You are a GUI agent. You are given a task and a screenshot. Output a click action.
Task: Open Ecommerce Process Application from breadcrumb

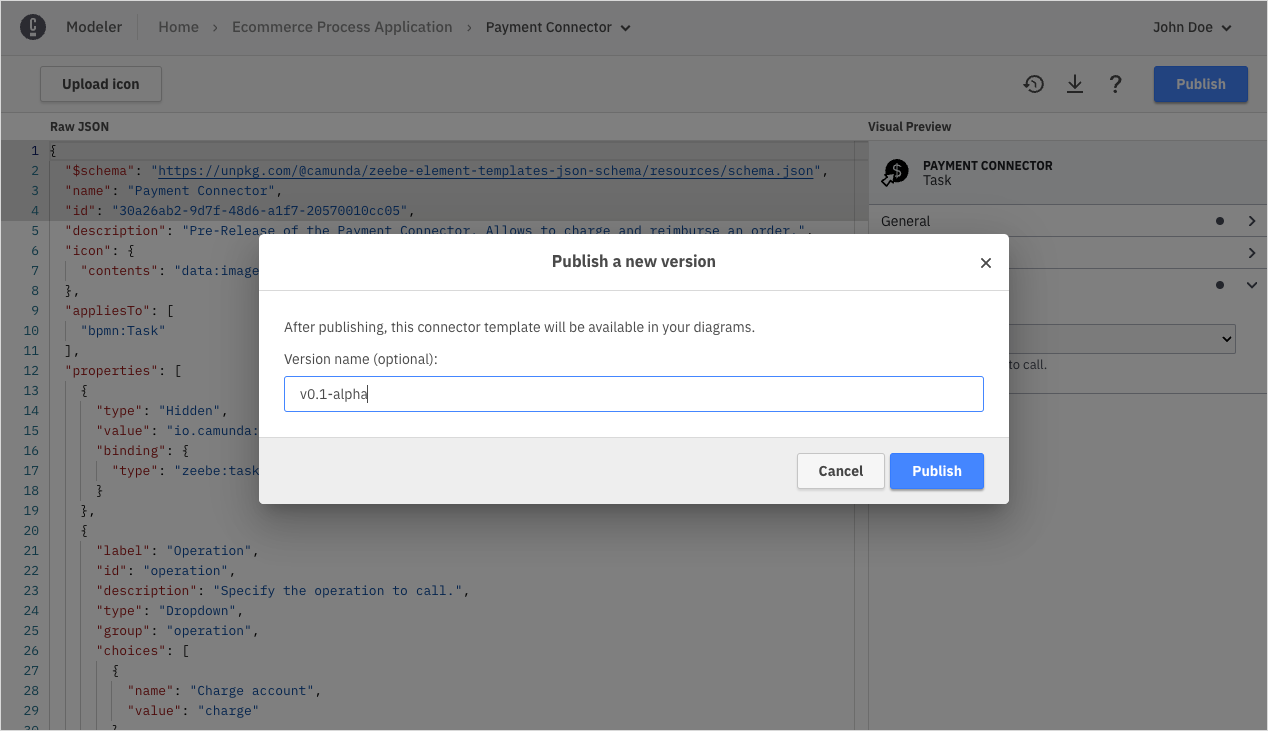342,27
